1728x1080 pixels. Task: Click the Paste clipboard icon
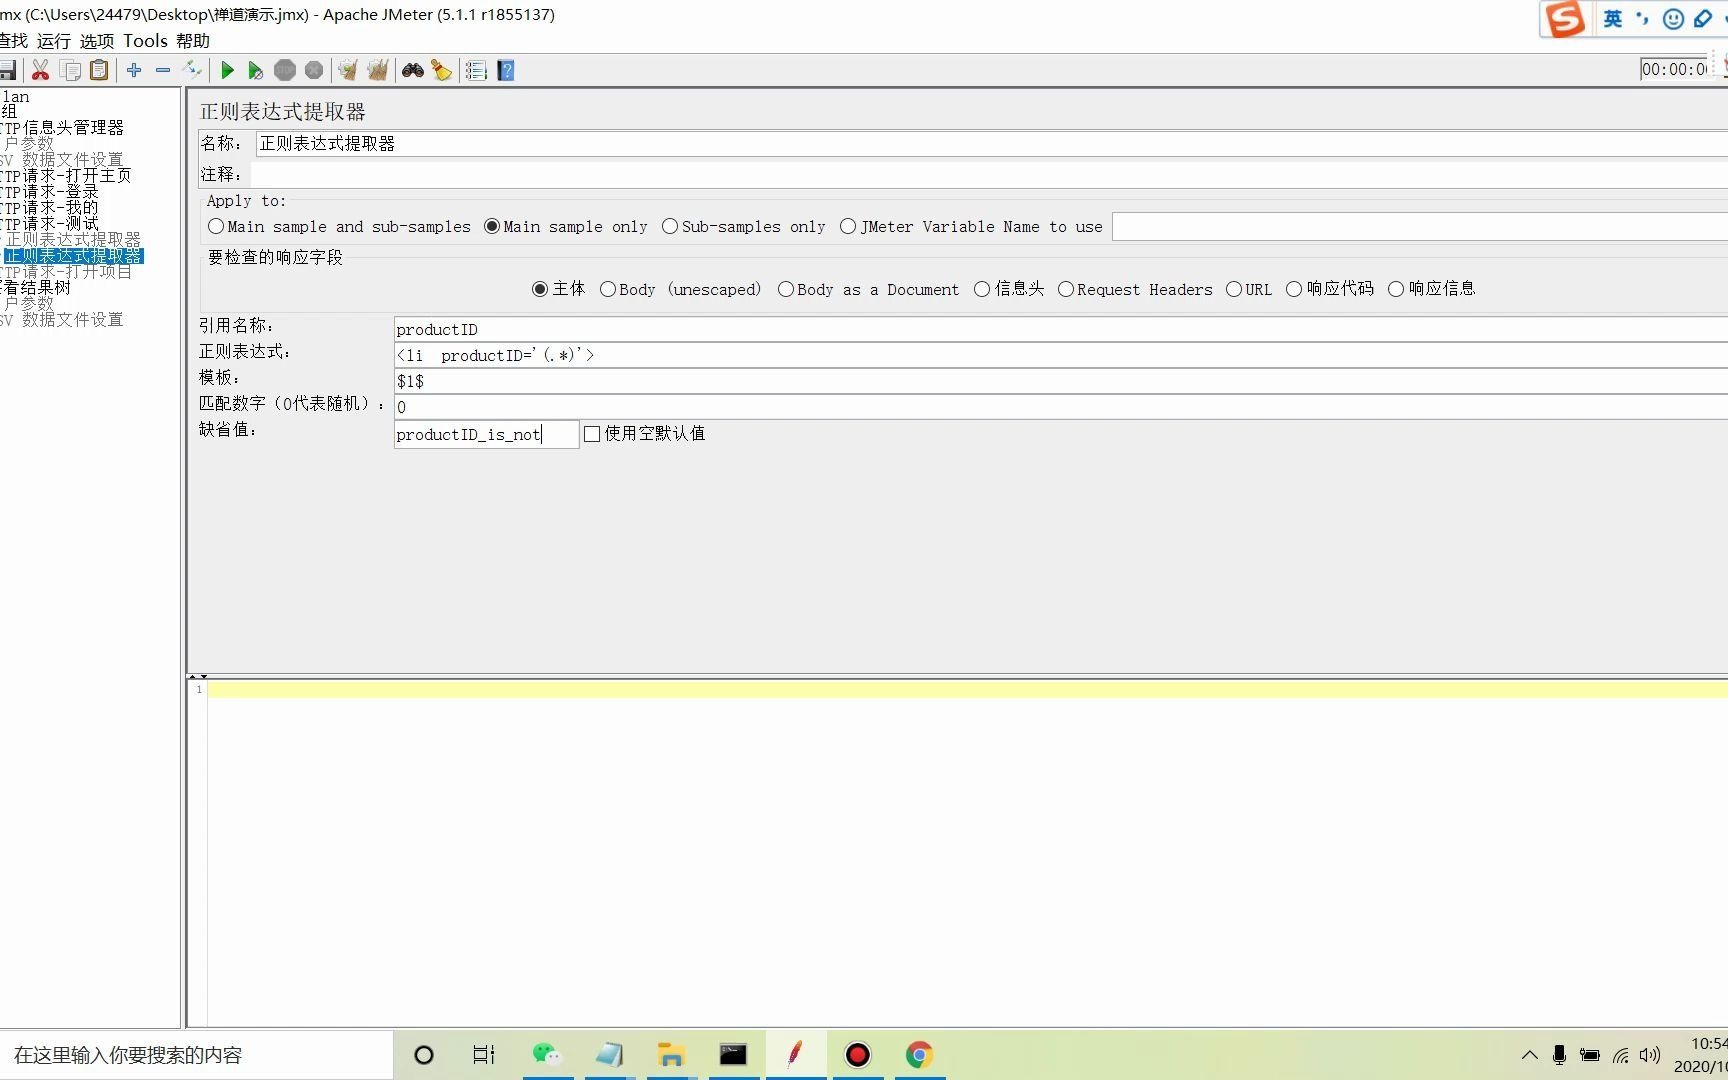(x=99, y=70)
